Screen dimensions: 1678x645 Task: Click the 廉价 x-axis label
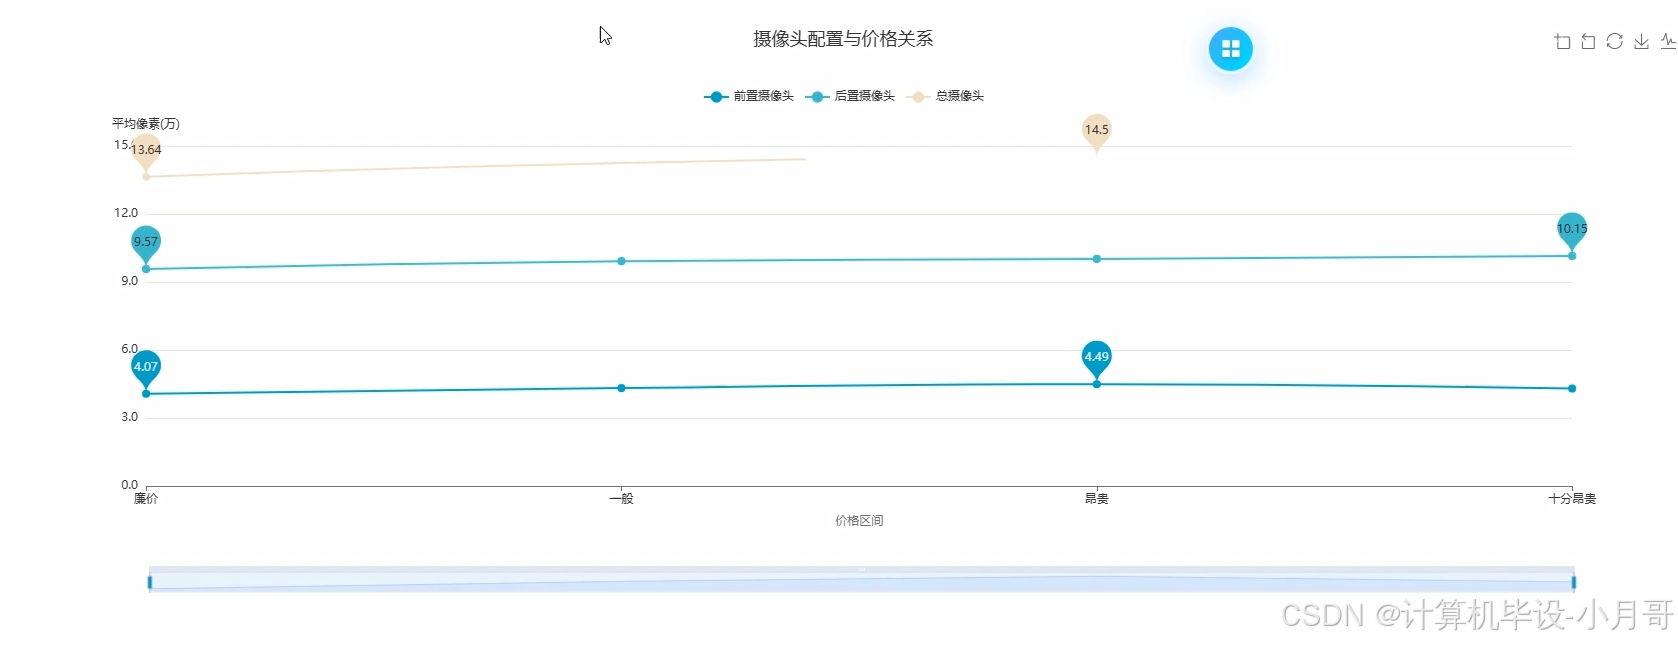pyautogui.click(x=146, y=498)
